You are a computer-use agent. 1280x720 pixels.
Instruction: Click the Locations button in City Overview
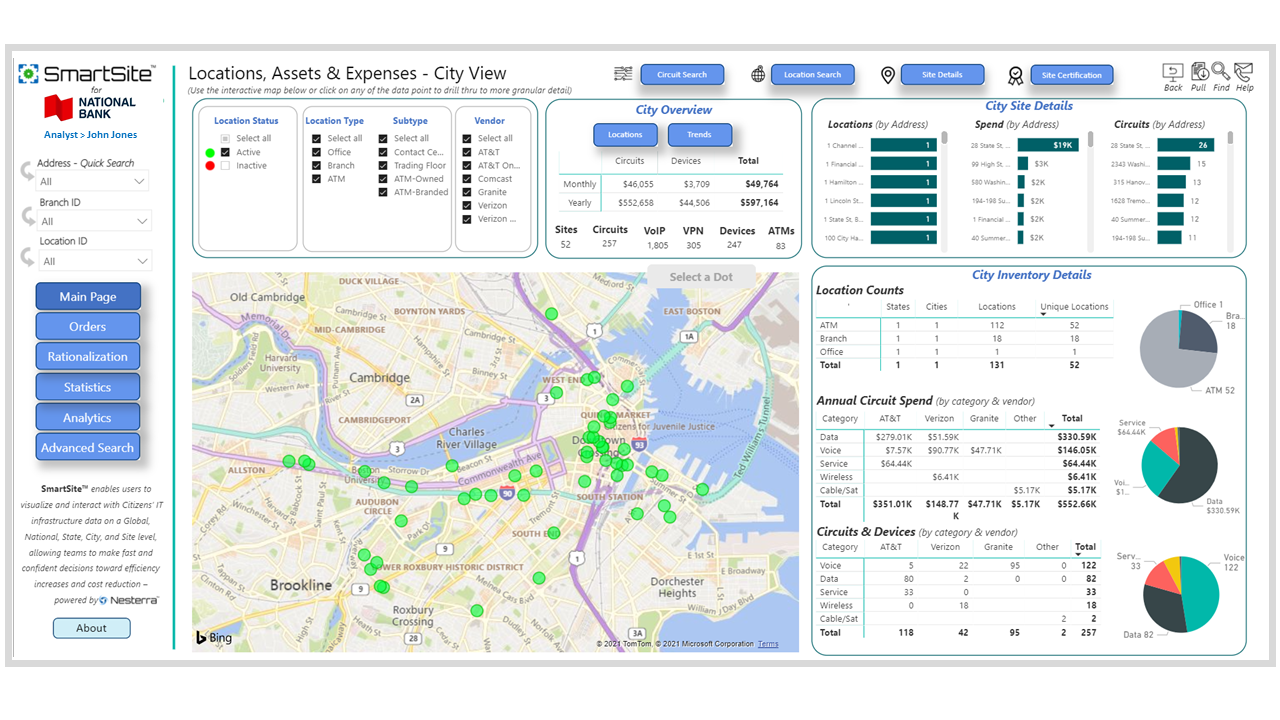[625, 134]
